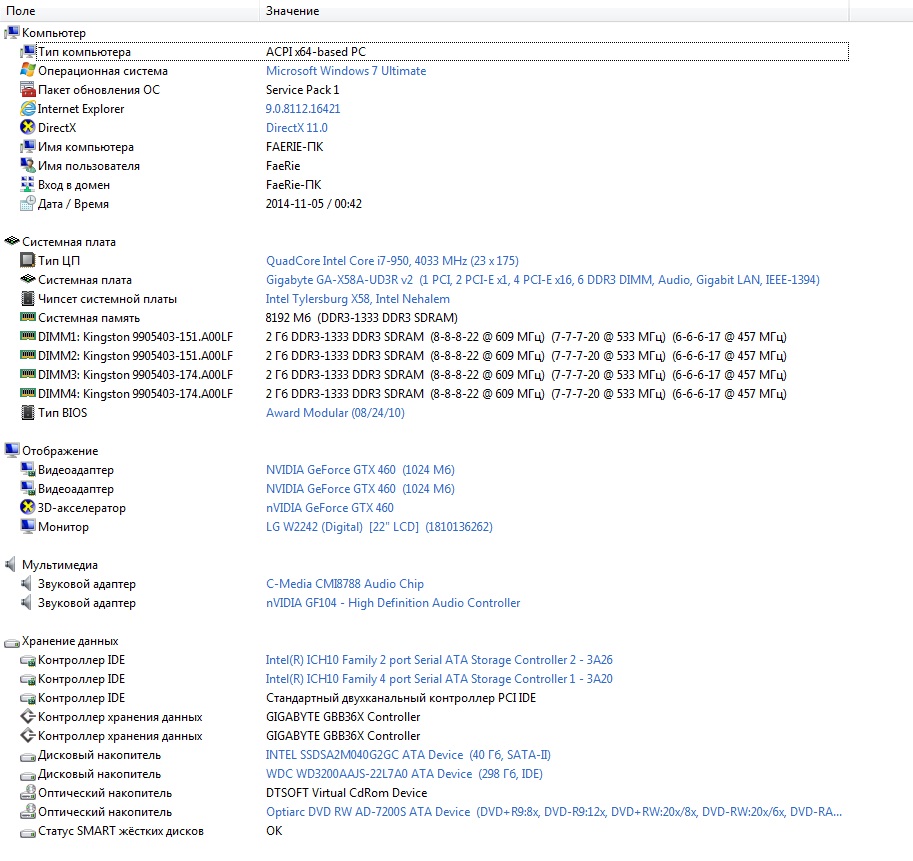Open the INTEL SSDSA2M040G2GC ATA Device link

click(408, 754)
